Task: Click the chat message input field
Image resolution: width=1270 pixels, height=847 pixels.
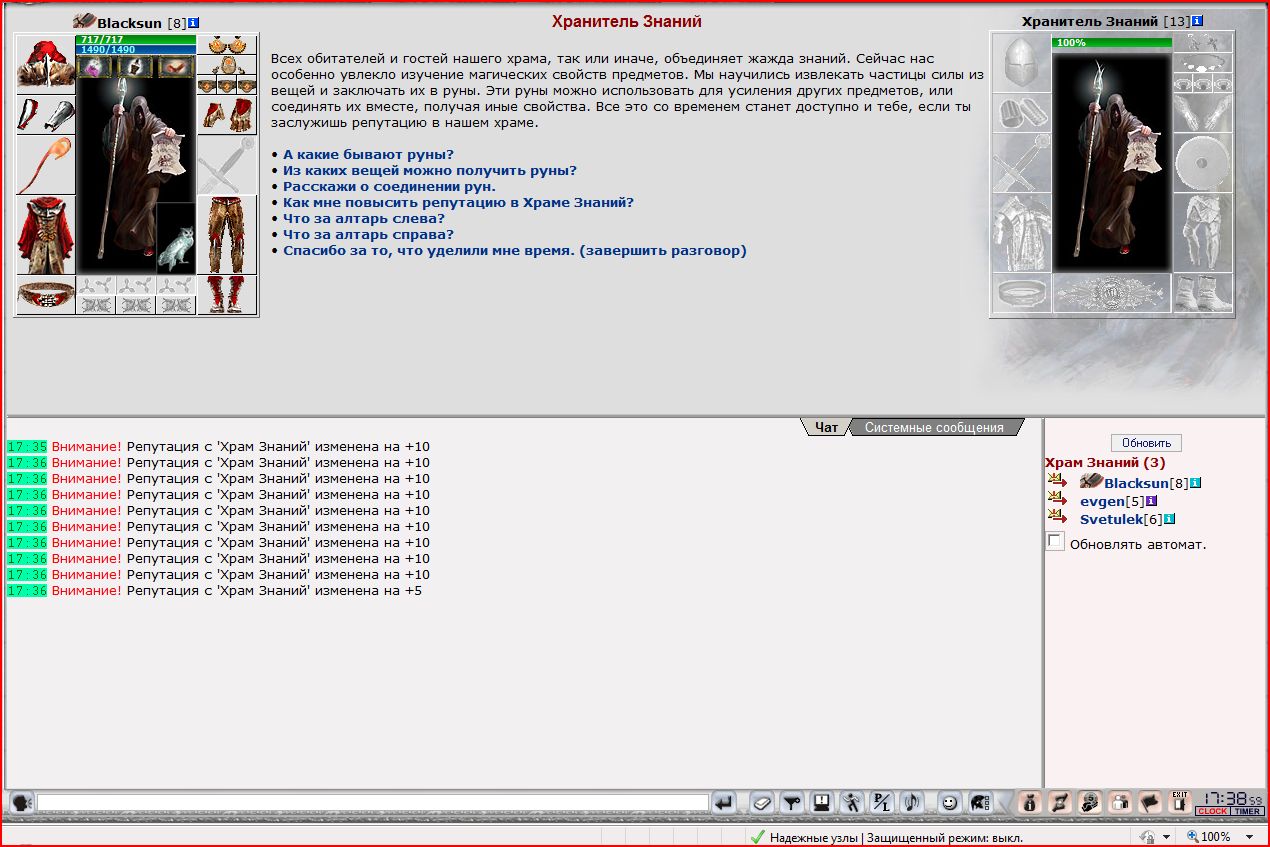Action: point(373,802)
